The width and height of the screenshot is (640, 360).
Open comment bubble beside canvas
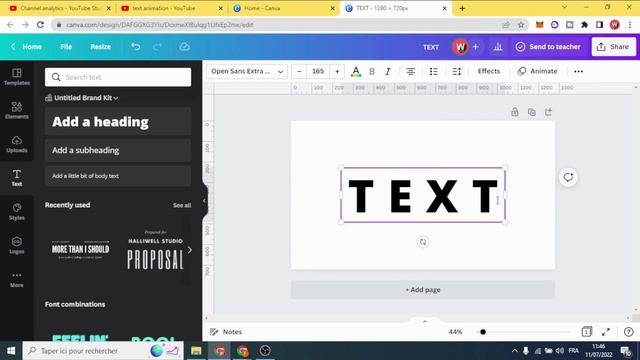[x=568, y=177]
